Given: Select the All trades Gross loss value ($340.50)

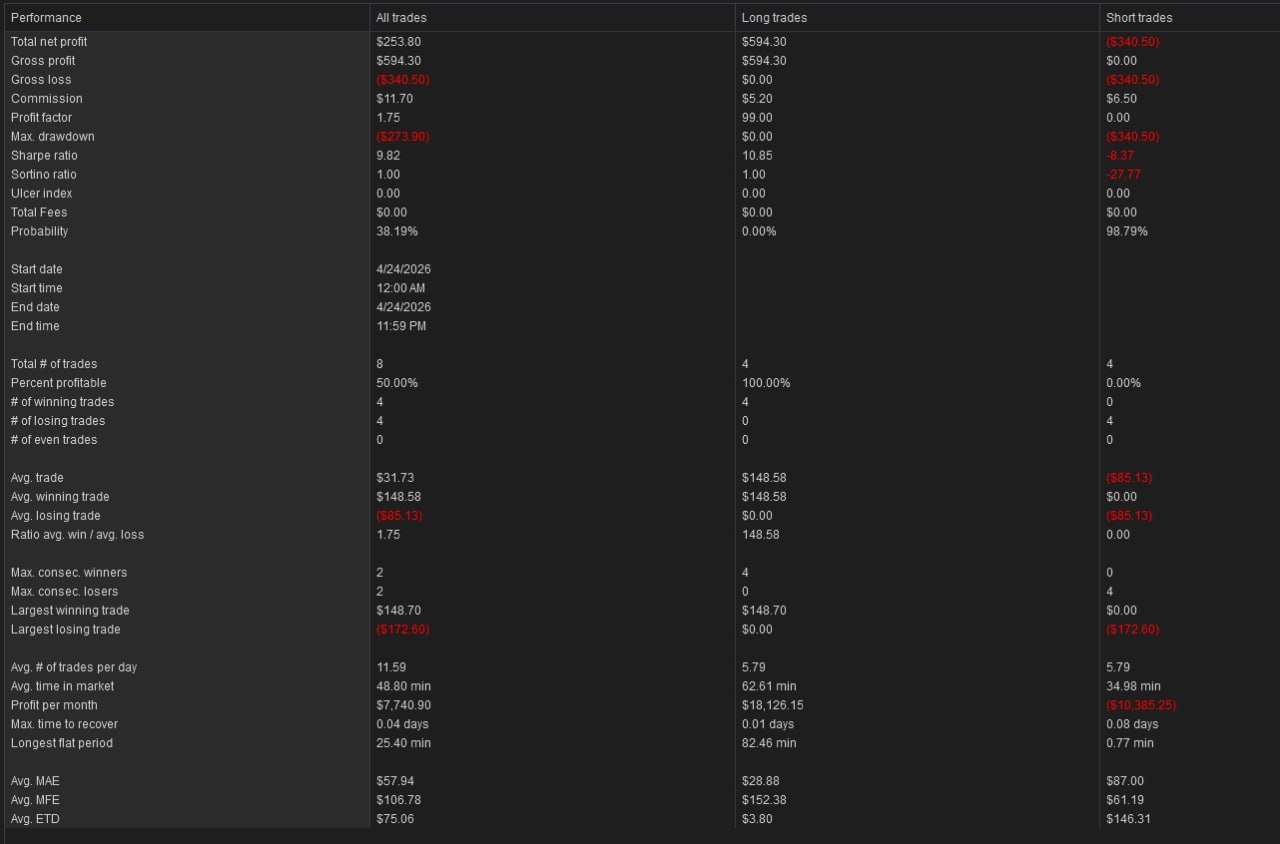Looking at the screenshot, I should (402, 80).
